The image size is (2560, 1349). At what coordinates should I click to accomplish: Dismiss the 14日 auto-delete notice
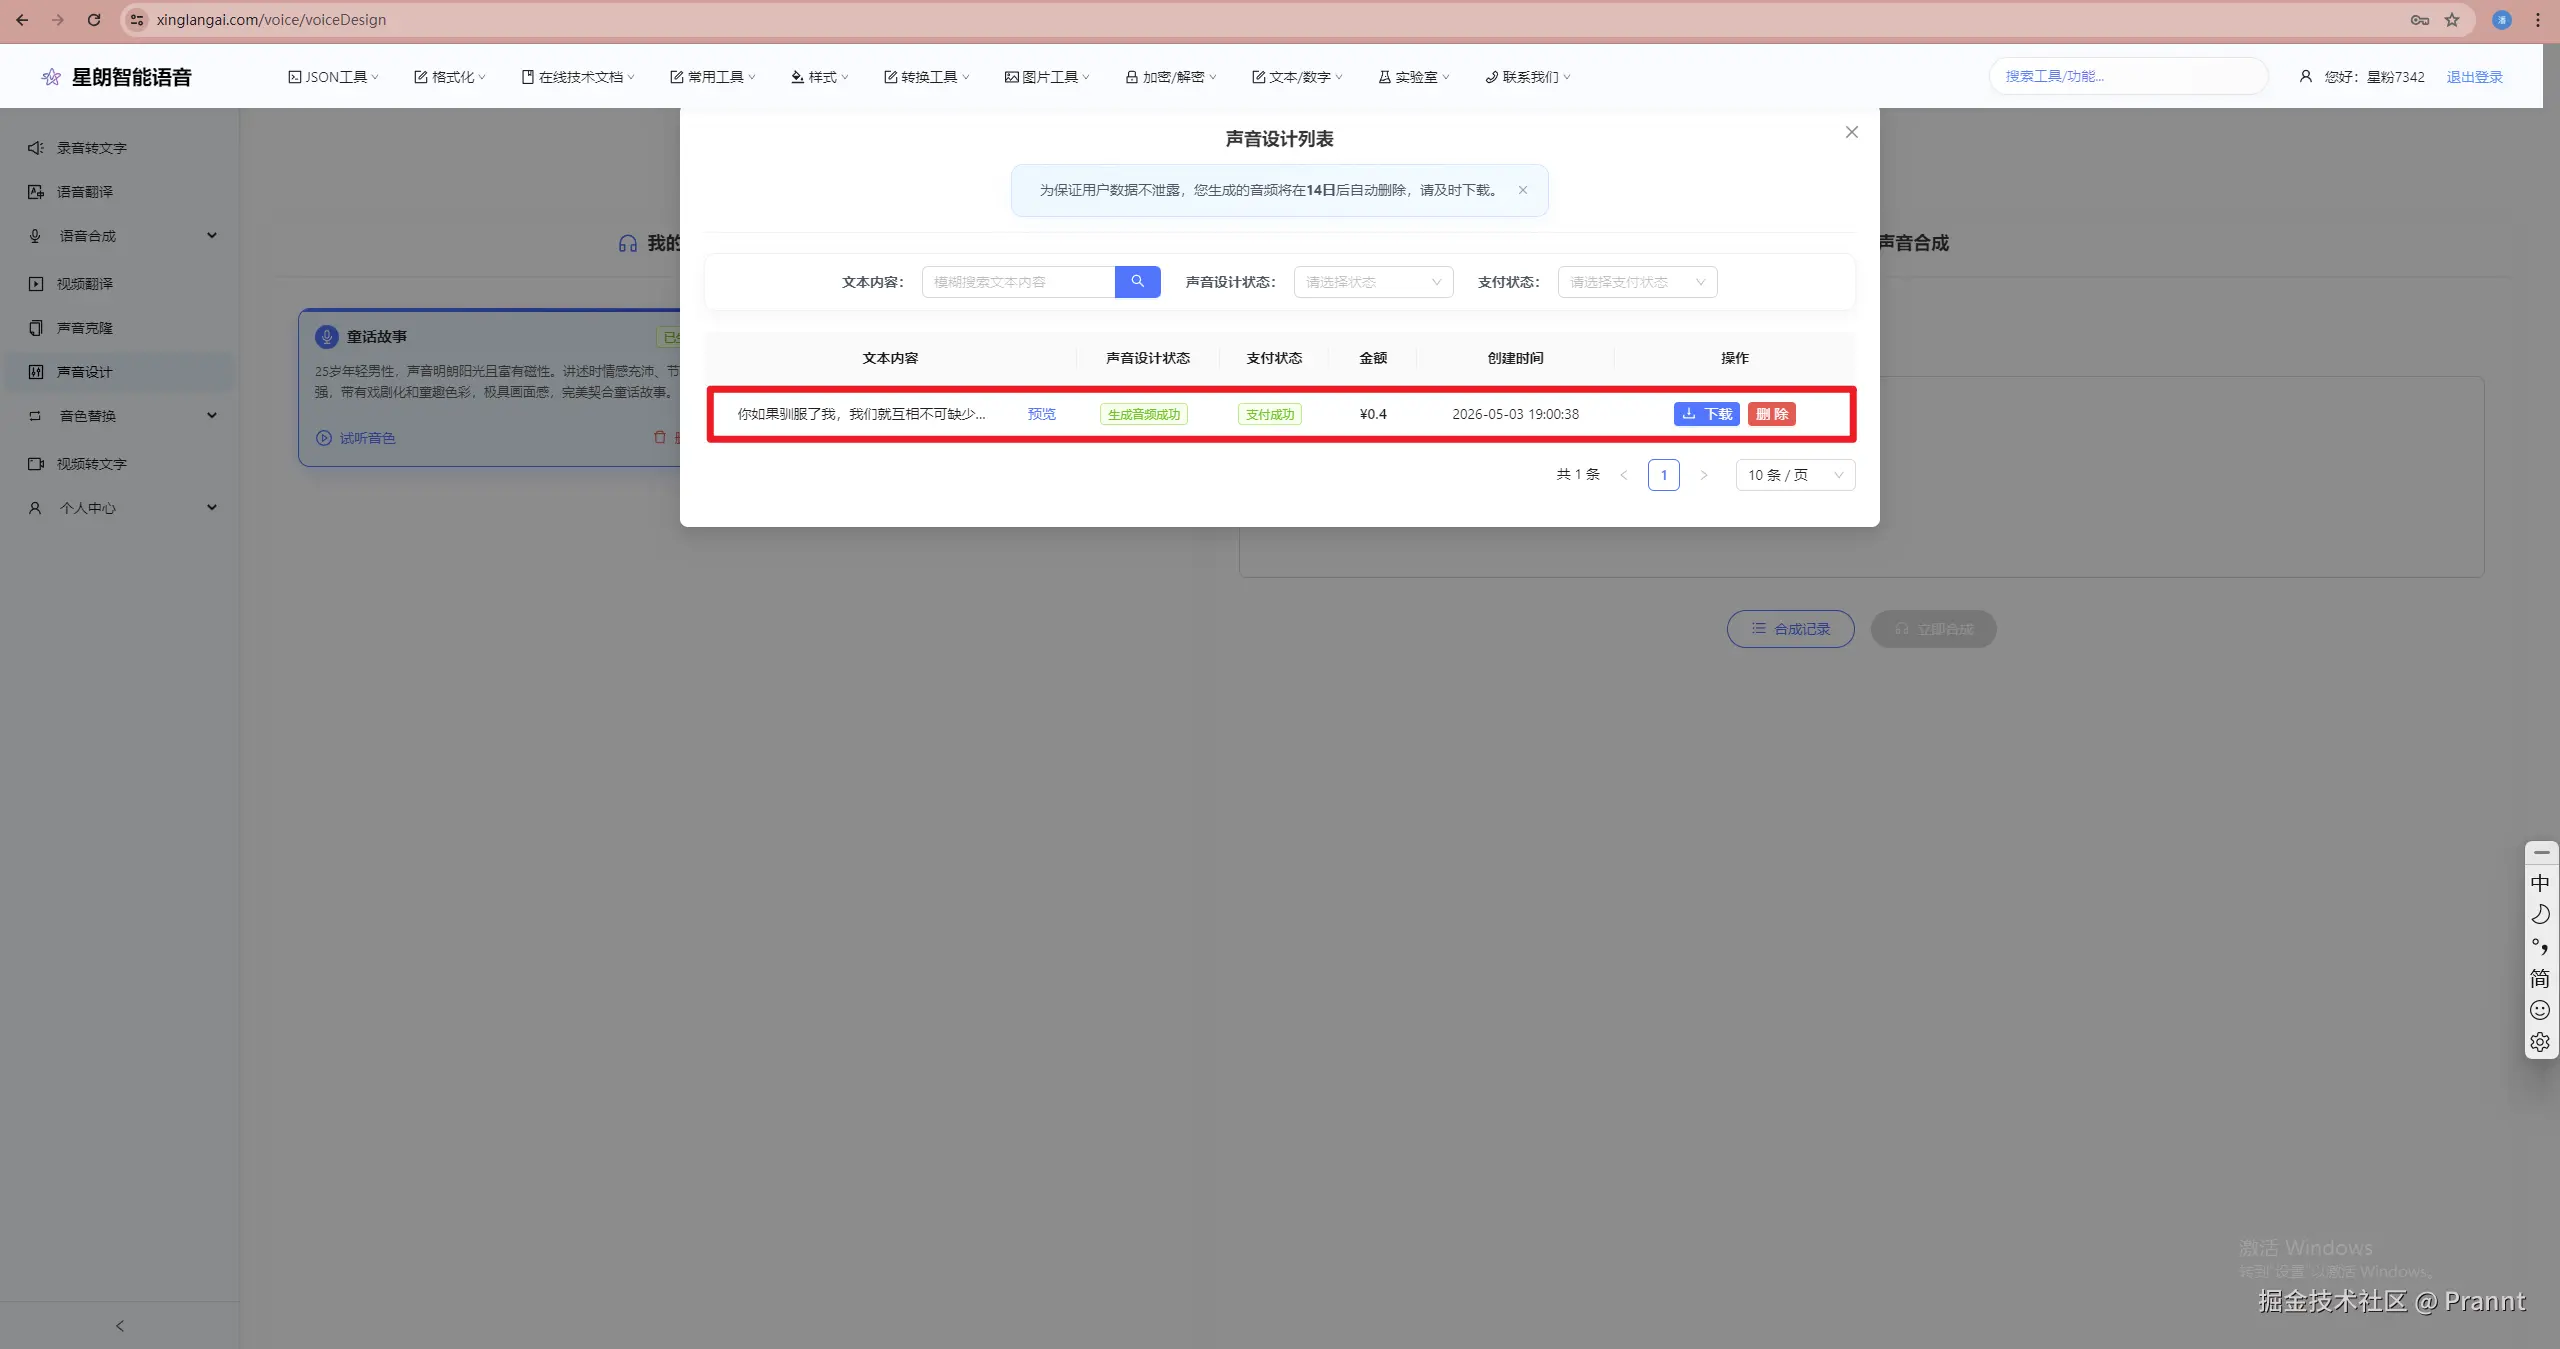coord(1522,190)
